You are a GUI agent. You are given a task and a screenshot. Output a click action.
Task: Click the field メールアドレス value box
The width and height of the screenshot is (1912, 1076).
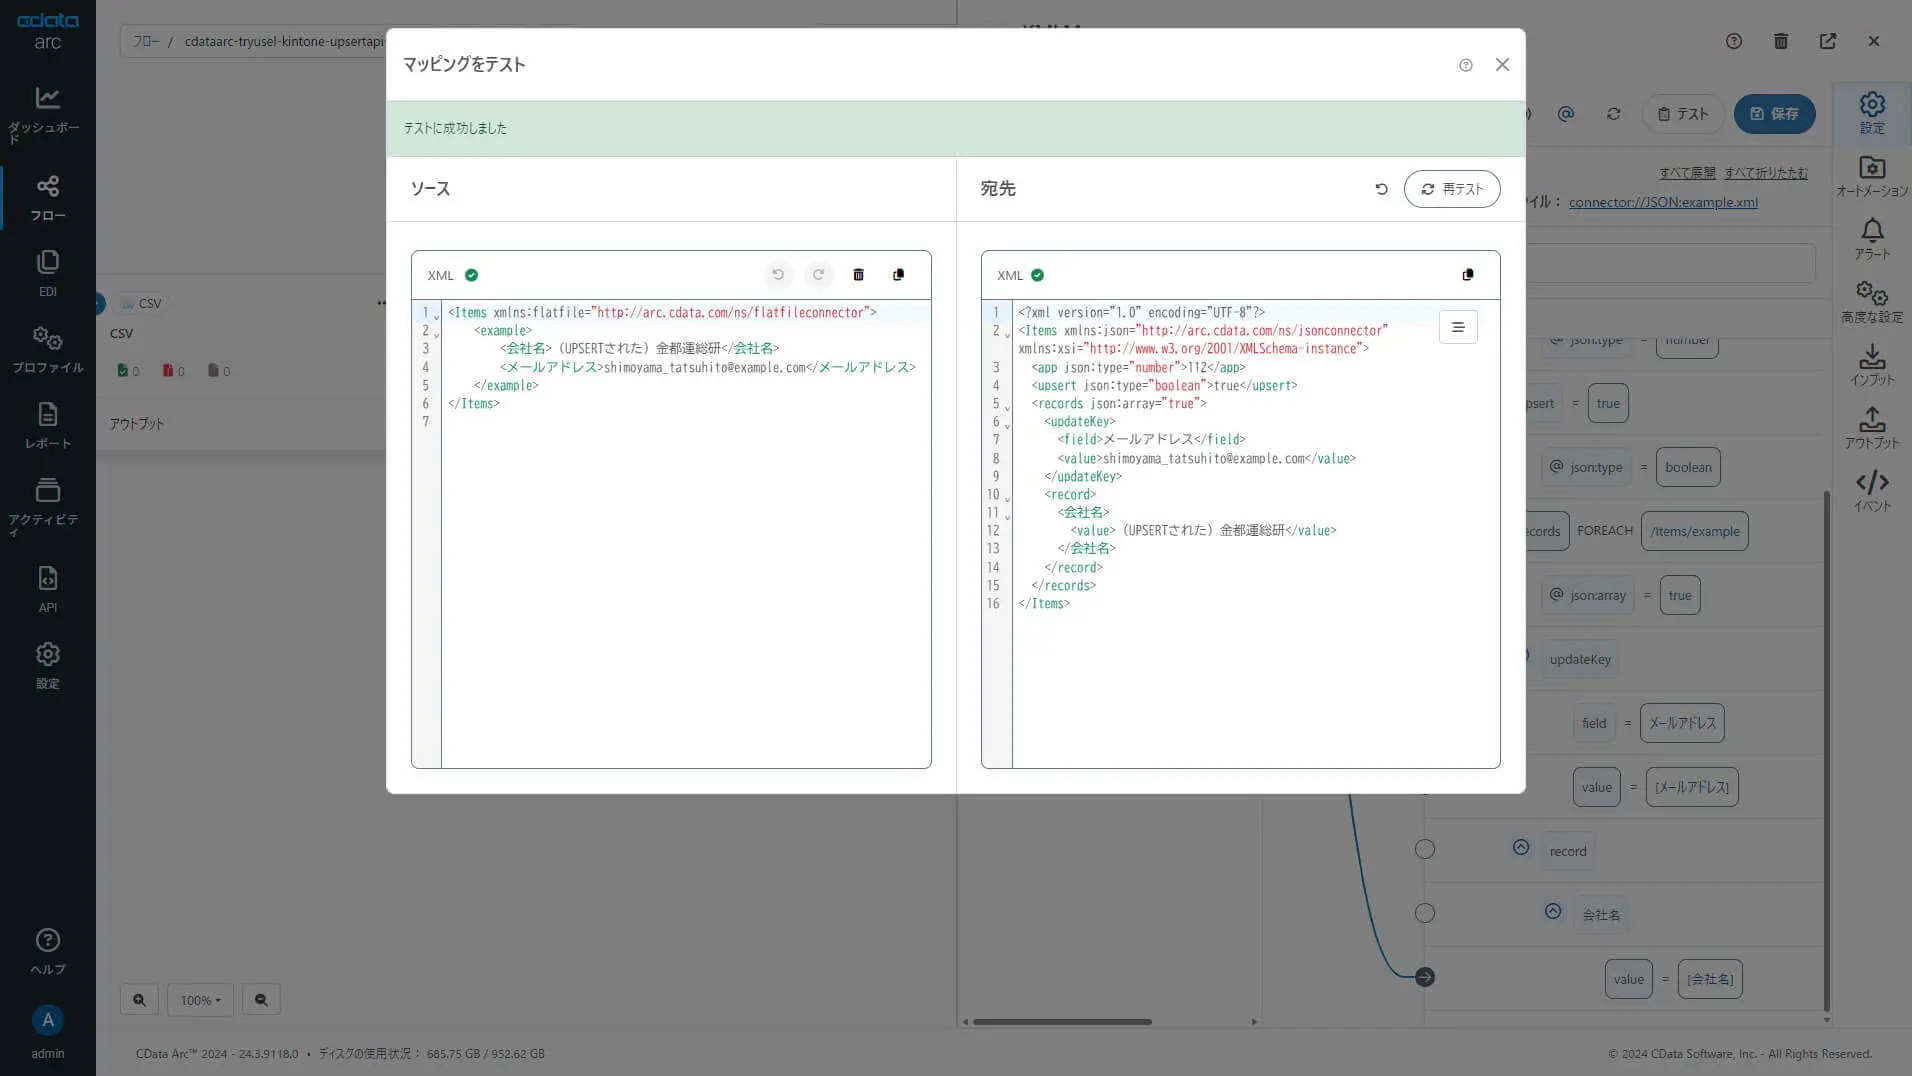click(x=1682, y=724)
